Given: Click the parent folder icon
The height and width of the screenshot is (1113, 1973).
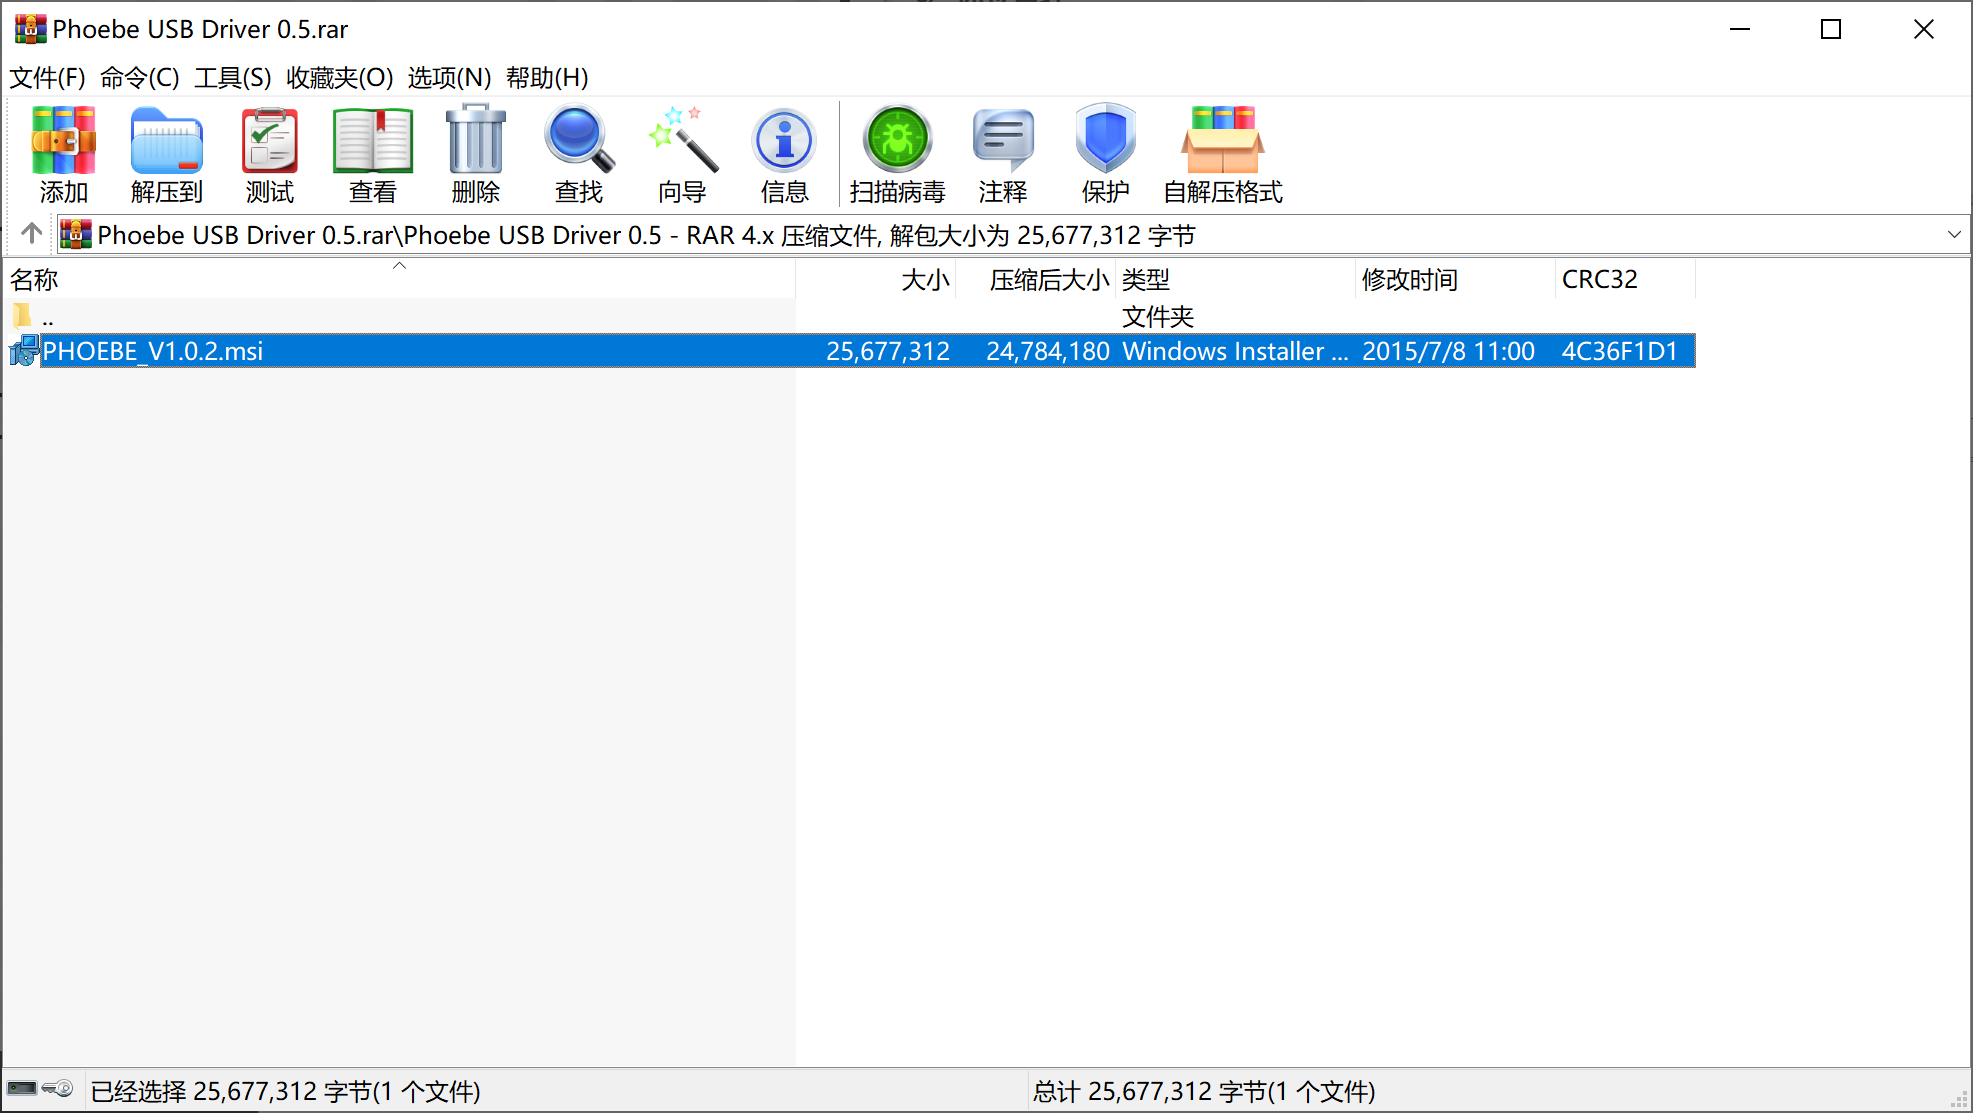Looking at the screenshot, I should tap(22, 316).
